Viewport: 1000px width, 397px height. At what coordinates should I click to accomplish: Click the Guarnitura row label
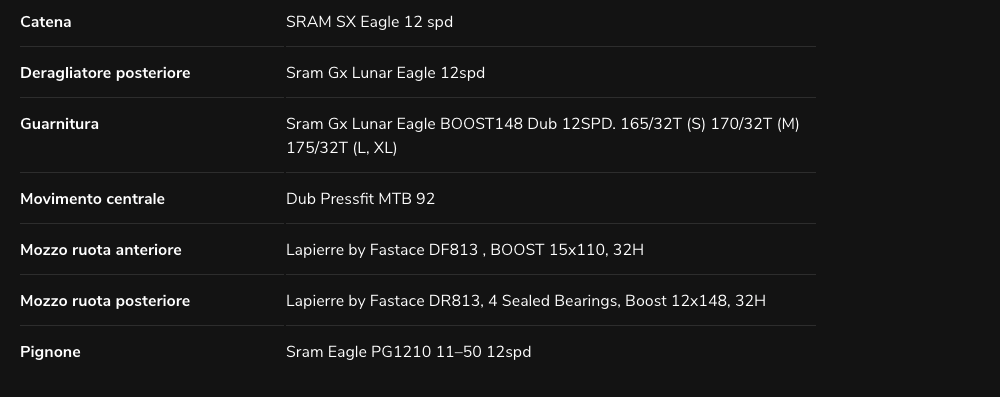click(x=59, y=124)
